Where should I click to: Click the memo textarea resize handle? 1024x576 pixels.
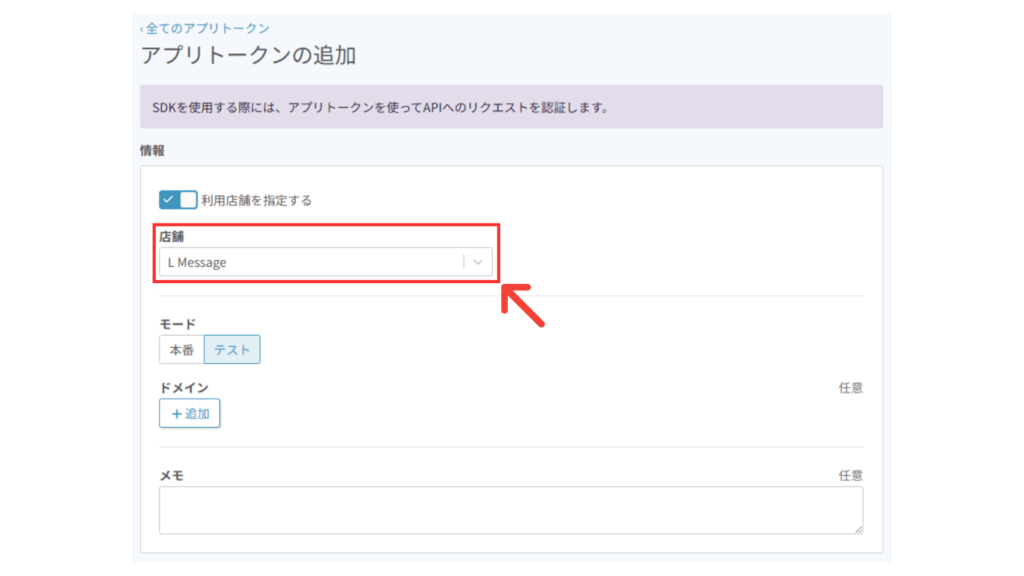pos(859,529)
